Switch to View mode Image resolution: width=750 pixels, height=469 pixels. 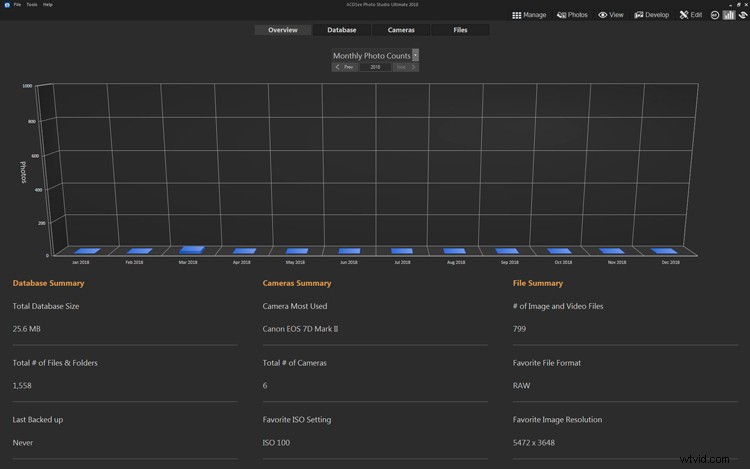611,15
